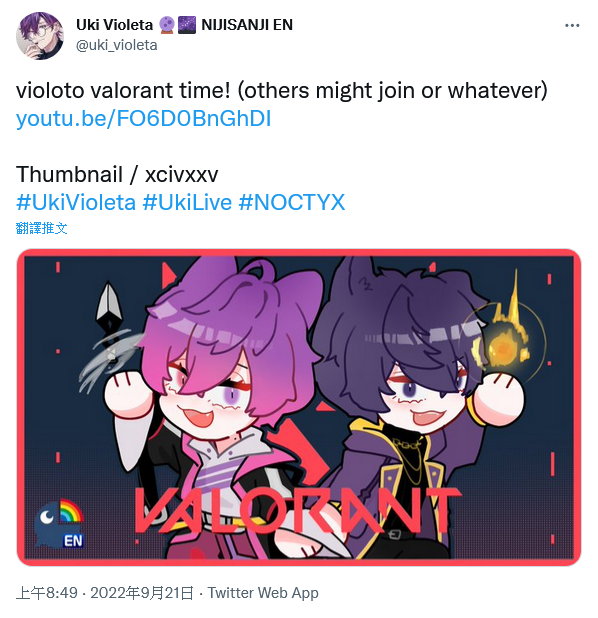The width and height of the screenshot is (598, 618).
Task: Click the Twitter Web App source label
Action: pyautogui.click(x=263, y=593)
